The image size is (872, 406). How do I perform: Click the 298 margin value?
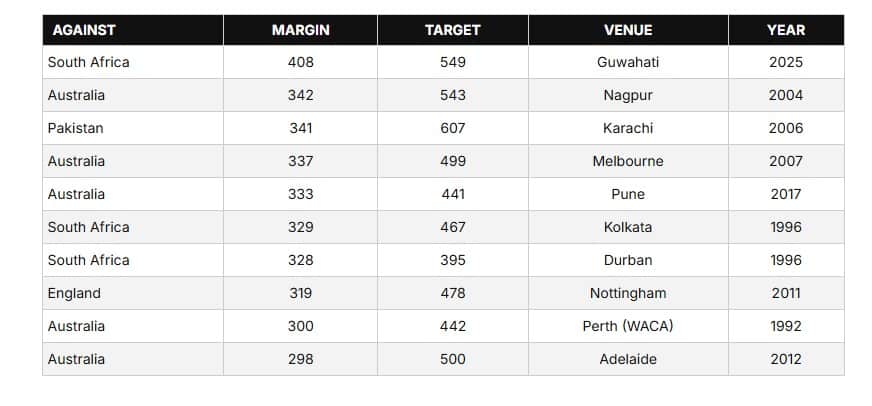tap(300, 359)
